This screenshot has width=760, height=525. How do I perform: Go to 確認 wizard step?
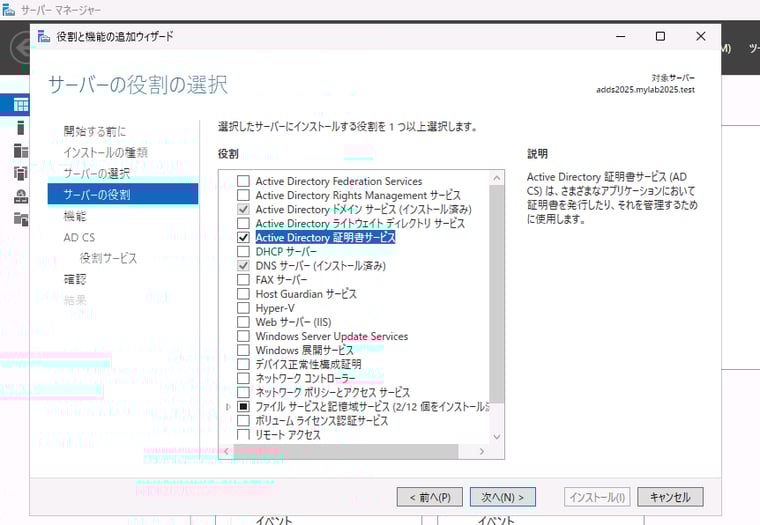click(75, 279)
